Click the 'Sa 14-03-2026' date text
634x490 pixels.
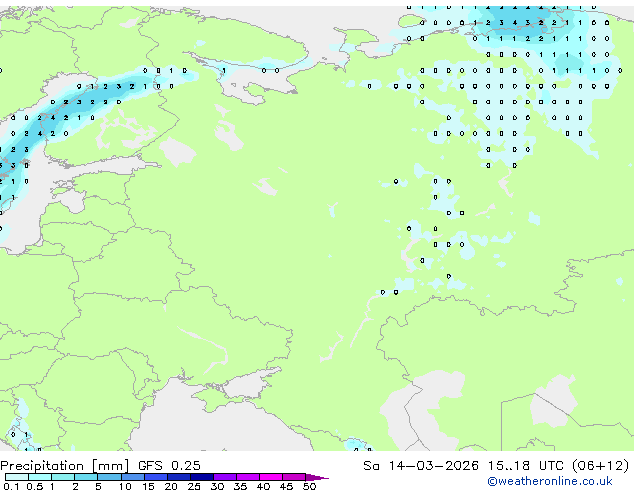(421, 466)
